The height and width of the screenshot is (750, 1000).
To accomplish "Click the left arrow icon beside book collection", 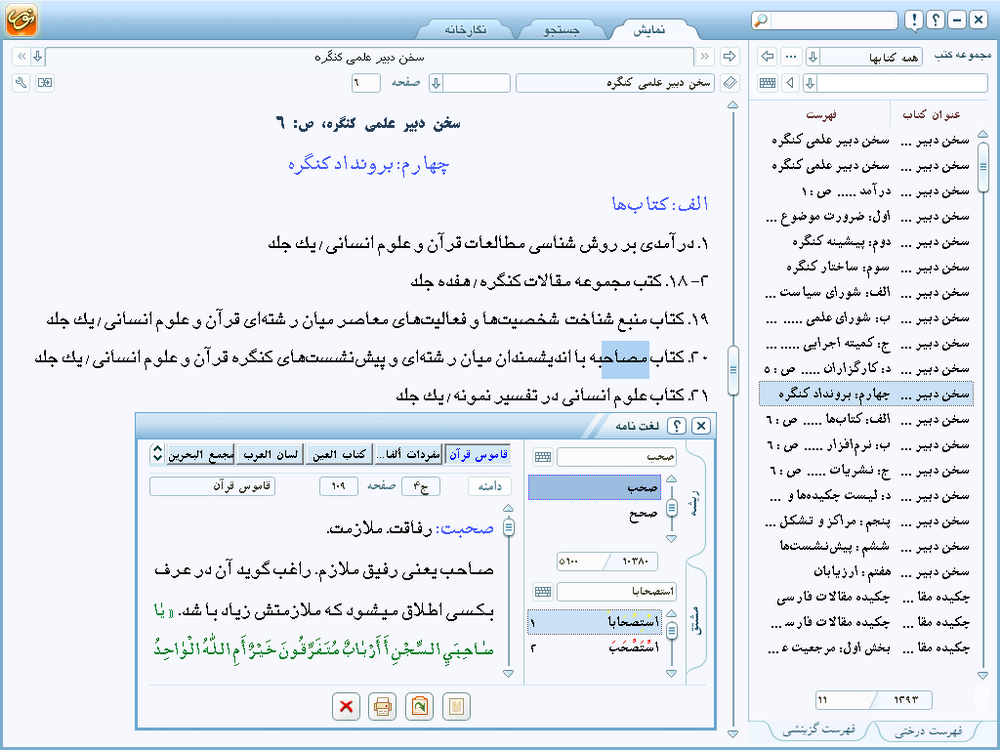I will click(x=768, y=57).
